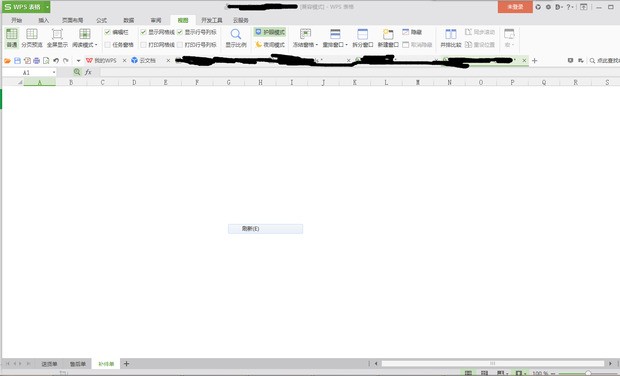620x376 pixels.
Task: Open the Start (开始) ribbon tab
Action: (x=17, y=20)
